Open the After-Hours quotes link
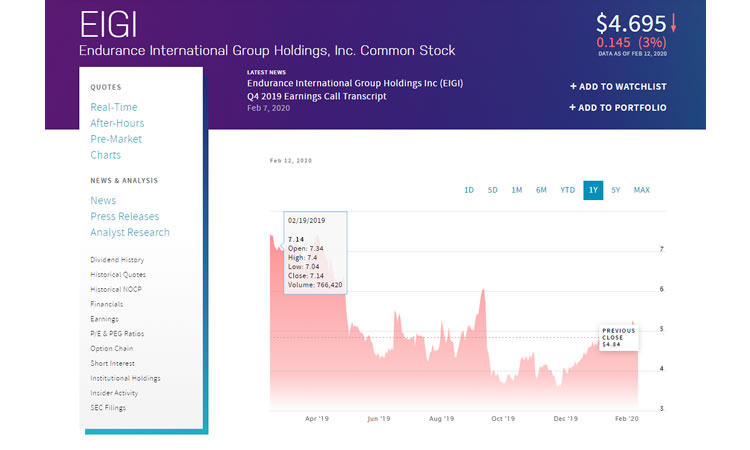750x450 pixels. (117, 123)
